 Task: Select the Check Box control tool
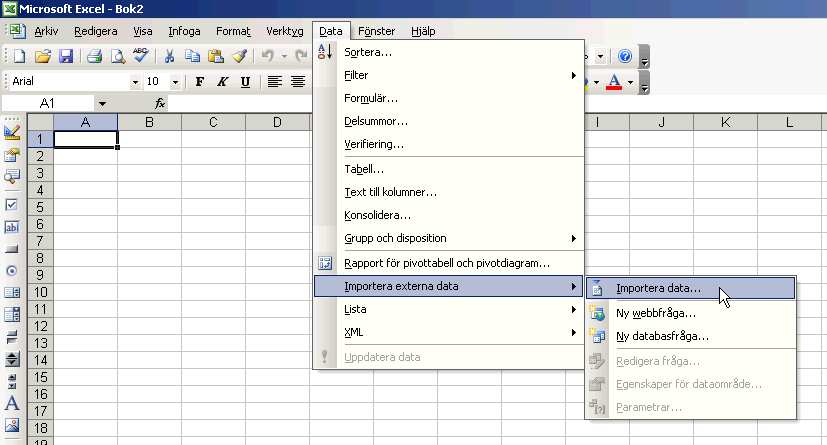click(x=12, y=205)
